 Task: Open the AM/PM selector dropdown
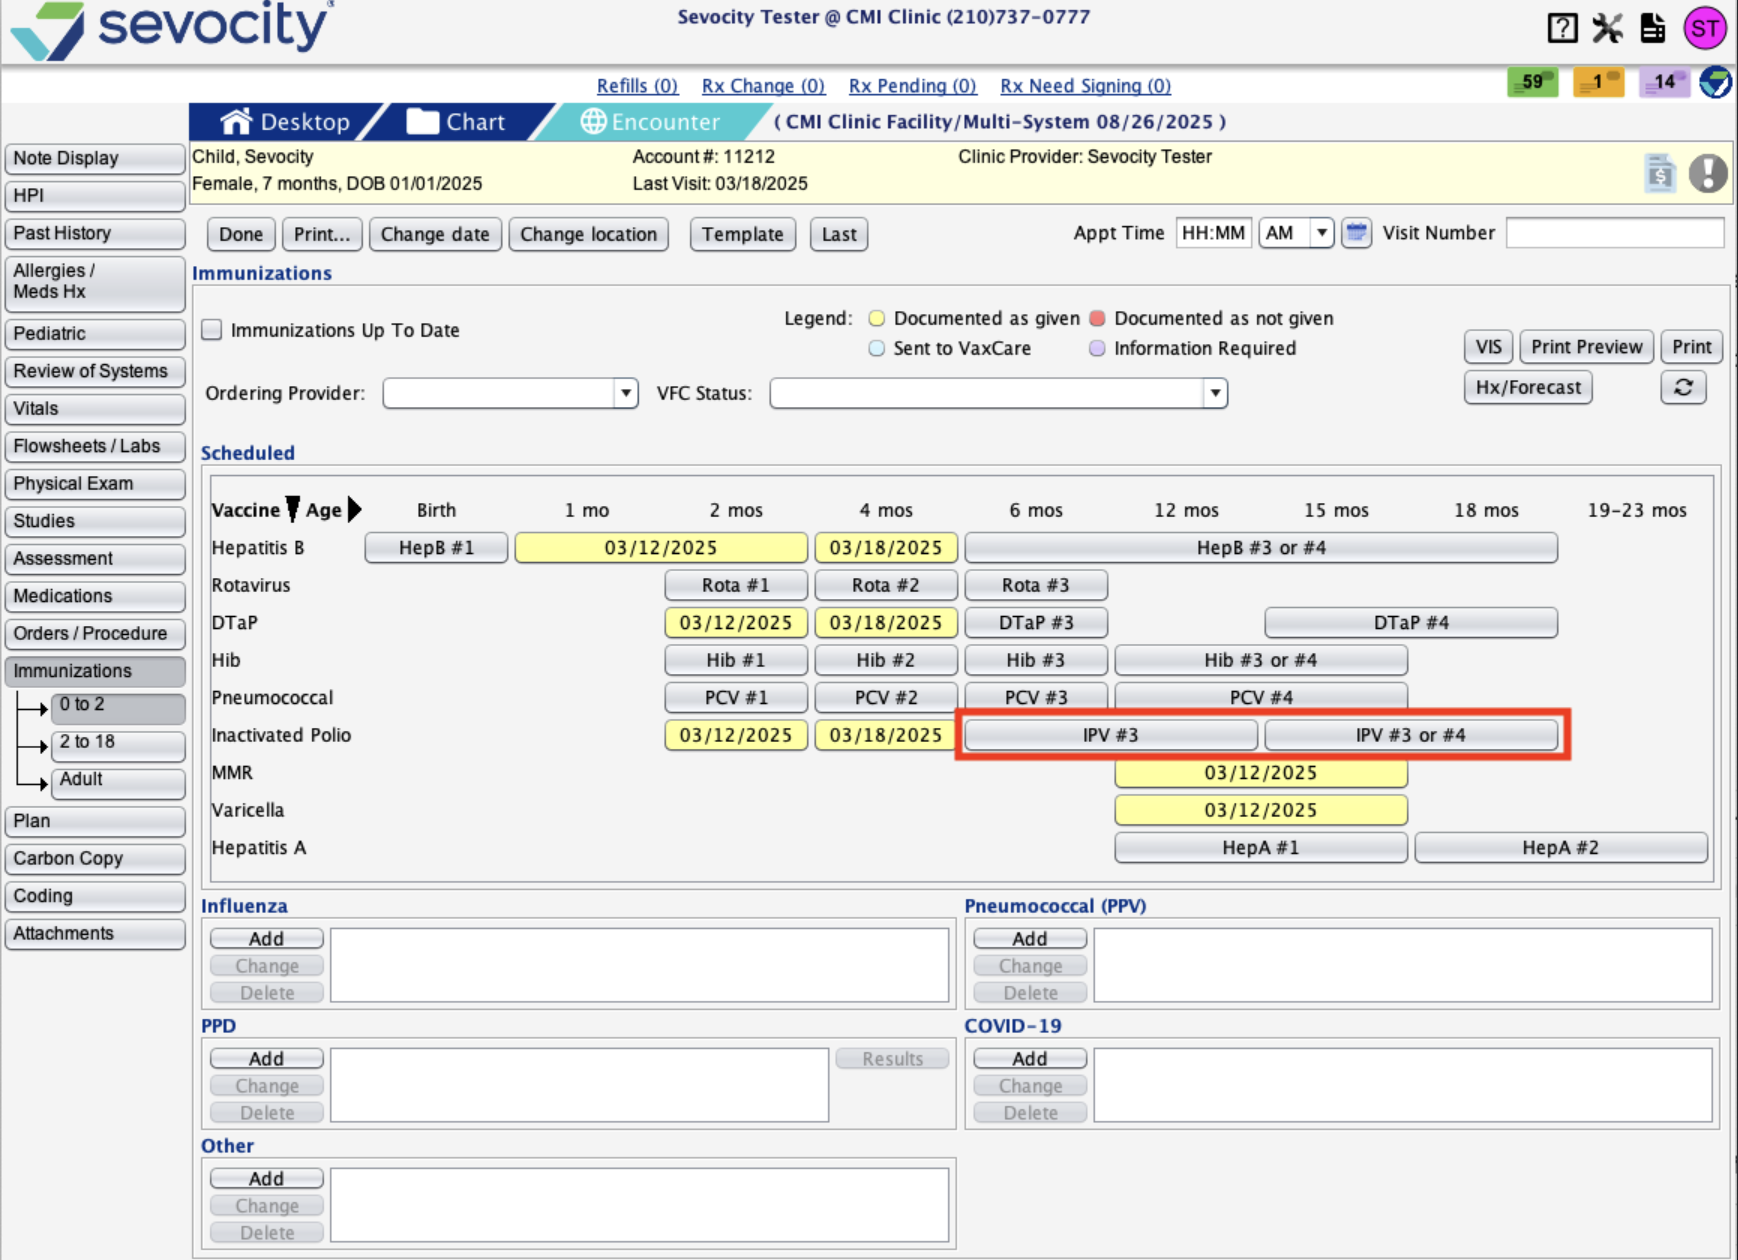point(1321,233)
